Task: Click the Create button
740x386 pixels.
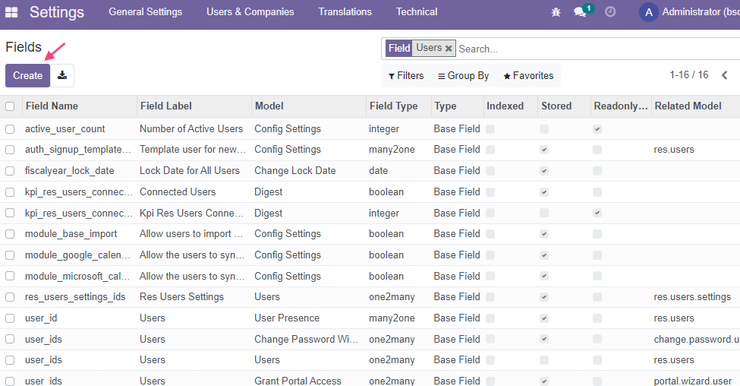Action: coord(28,76)
